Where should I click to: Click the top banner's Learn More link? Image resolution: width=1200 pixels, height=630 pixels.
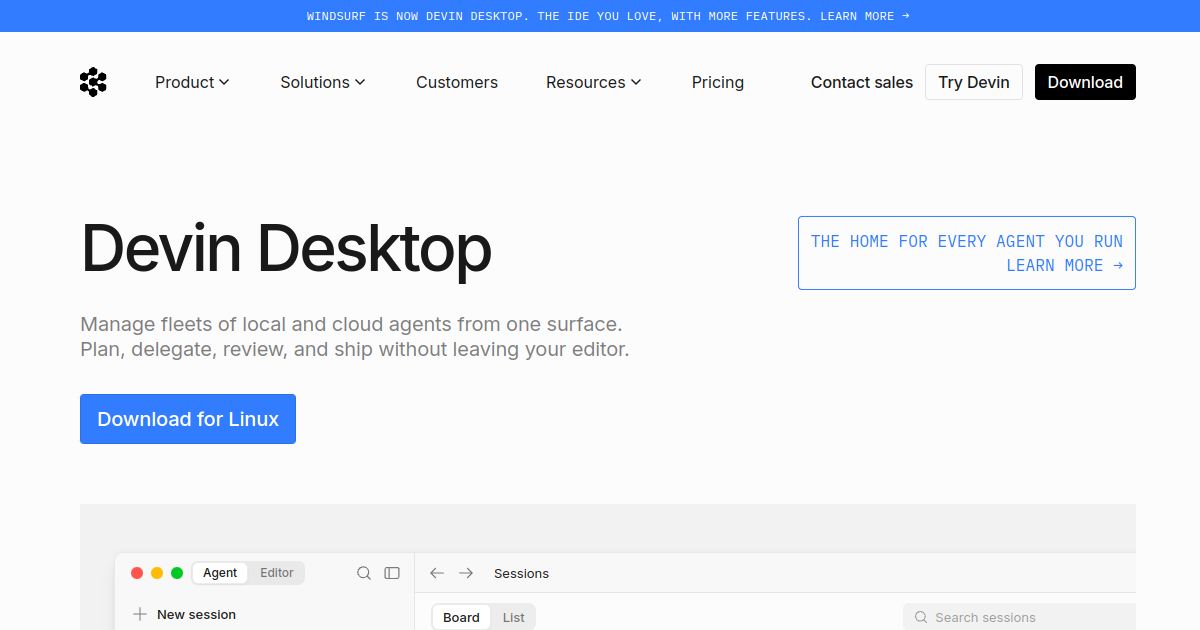point(865,16)
